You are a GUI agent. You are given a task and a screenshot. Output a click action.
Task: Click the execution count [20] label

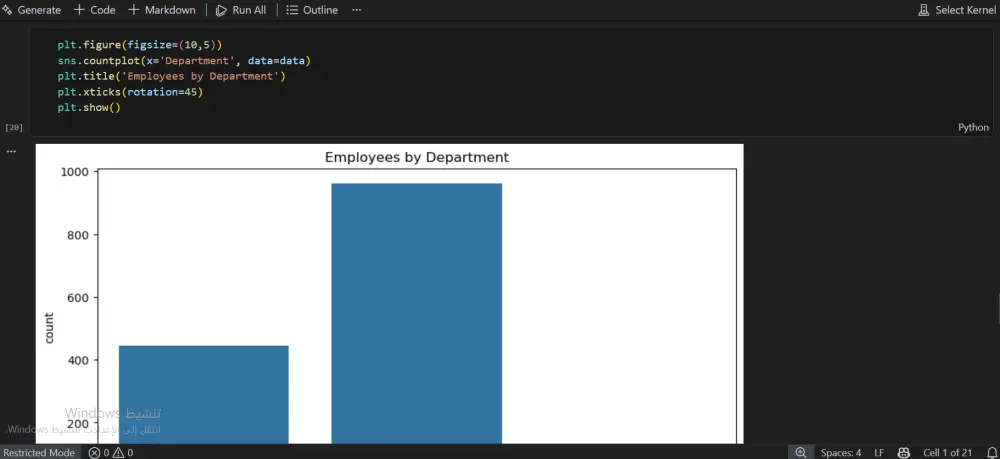(x=14, y=128)
